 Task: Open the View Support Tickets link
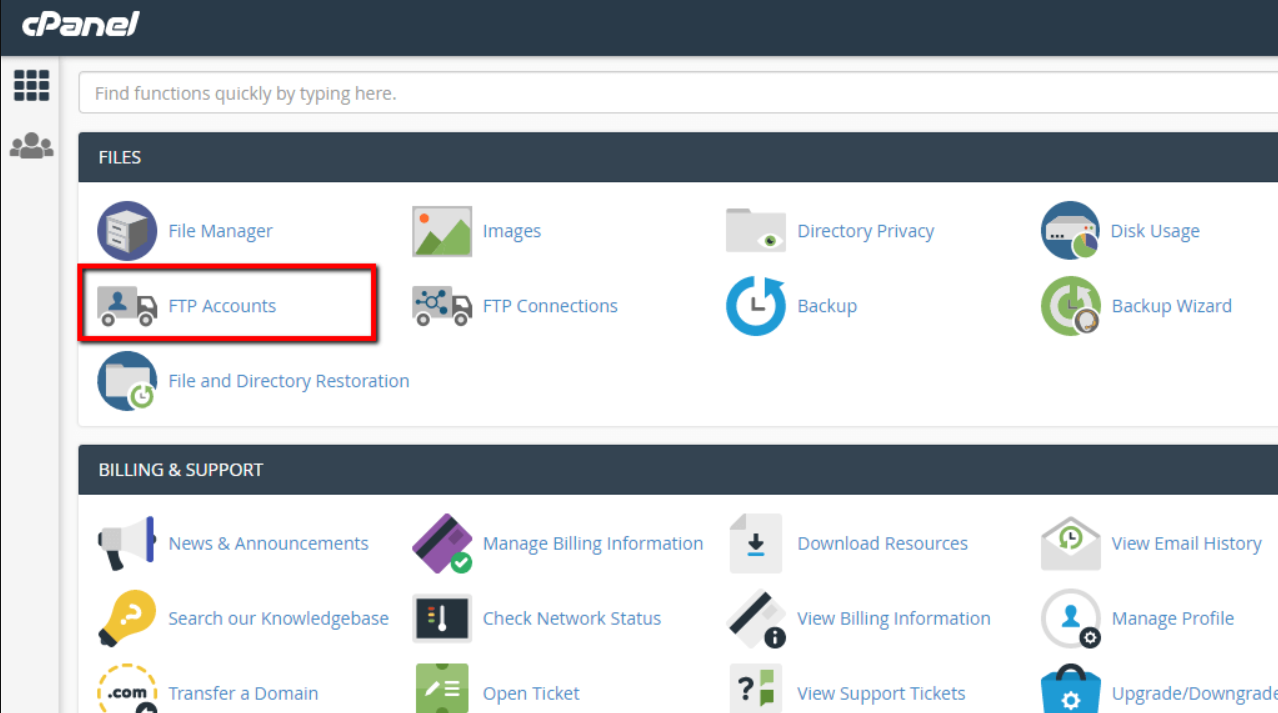pyautogui.click(x=881, y=694)
